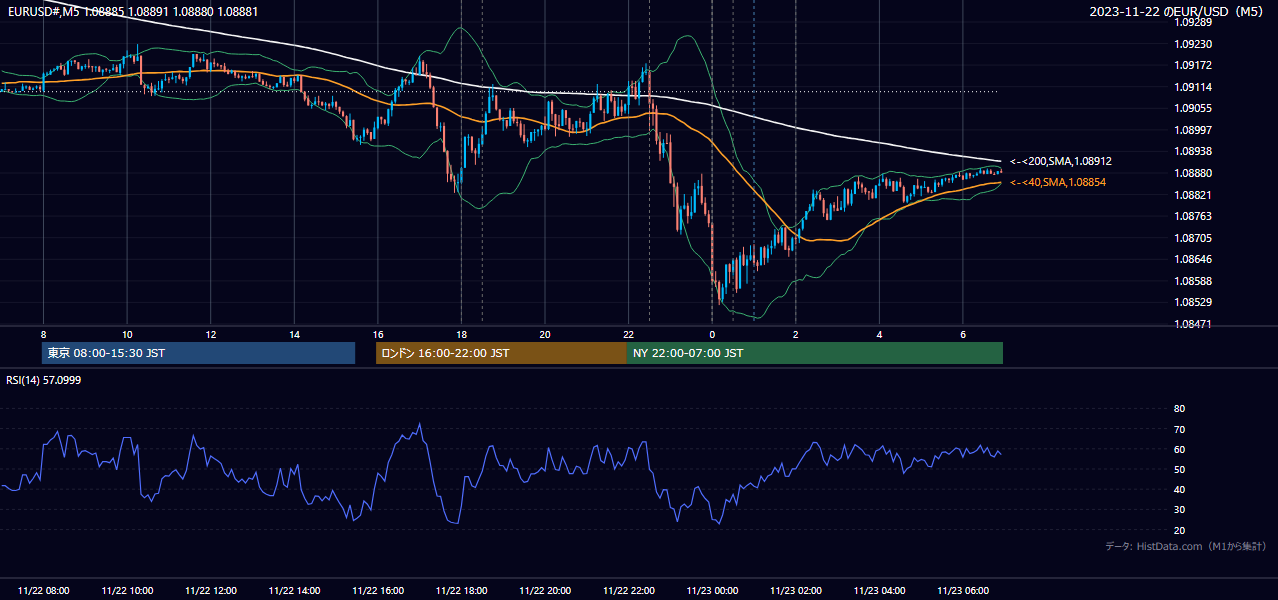This screenshot has height=600, width=1278.
Task: Click price axis value 1.09289
Action: click(x=1193, y=22)
